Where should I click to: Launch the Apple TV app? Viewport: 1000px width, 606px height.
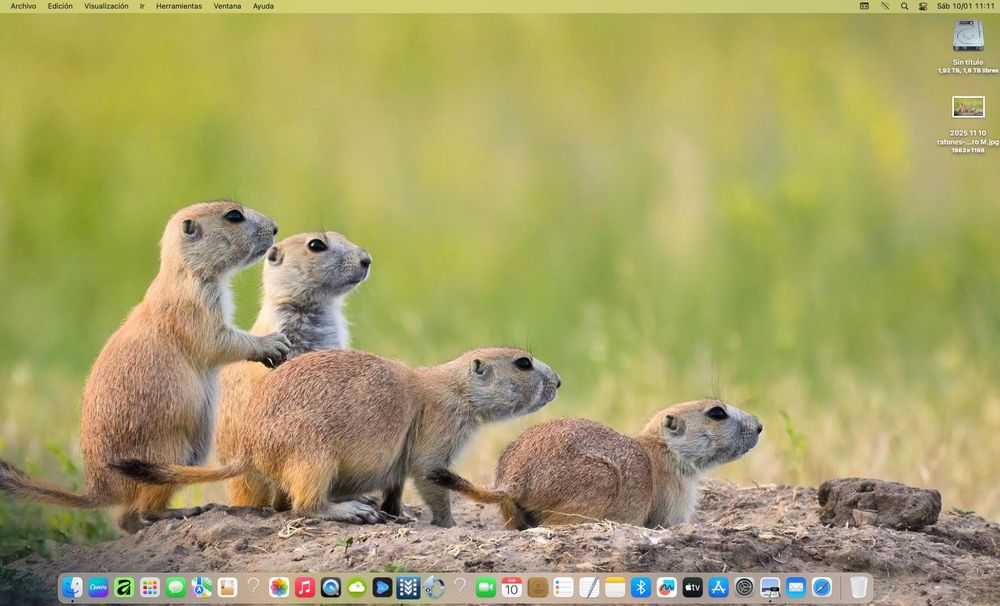(692, 587)
